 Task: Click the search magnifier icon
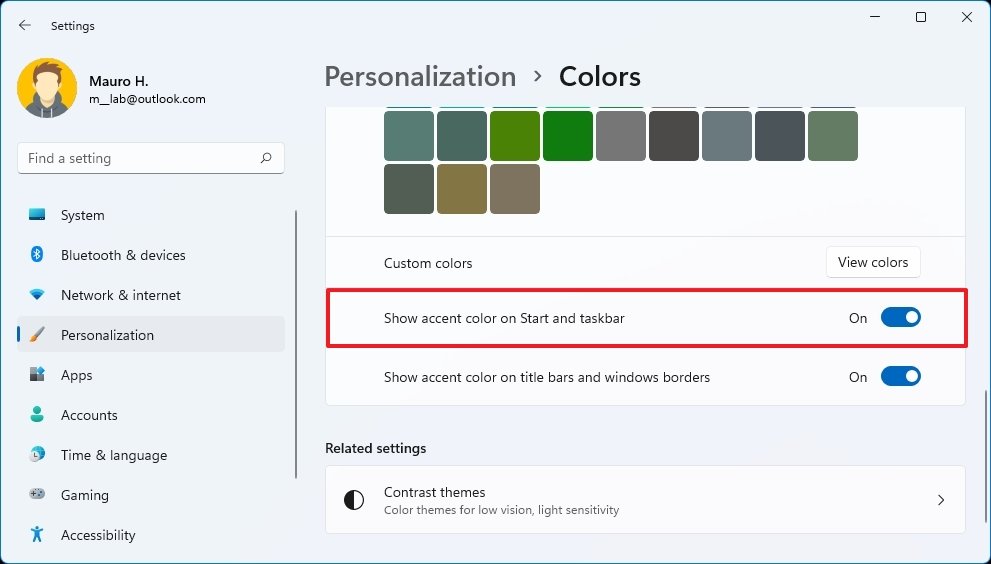266,158
